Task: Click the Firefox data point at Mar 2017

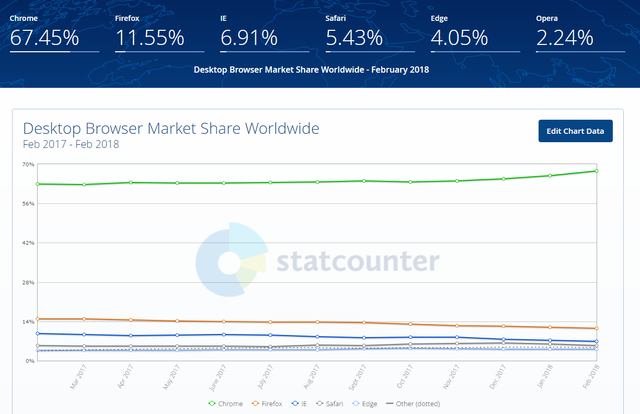Action: click(84, 319)
